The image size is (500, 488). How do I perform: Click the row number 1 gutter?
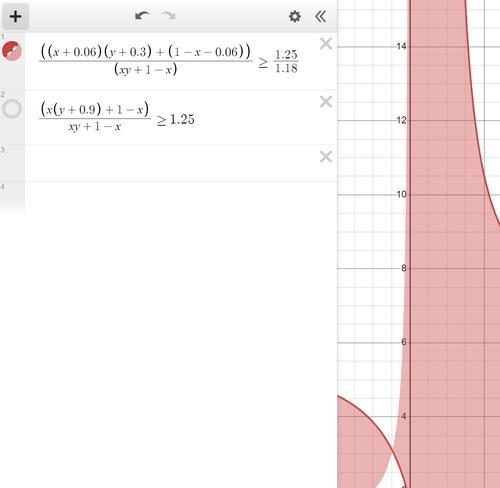click(3, 36)
